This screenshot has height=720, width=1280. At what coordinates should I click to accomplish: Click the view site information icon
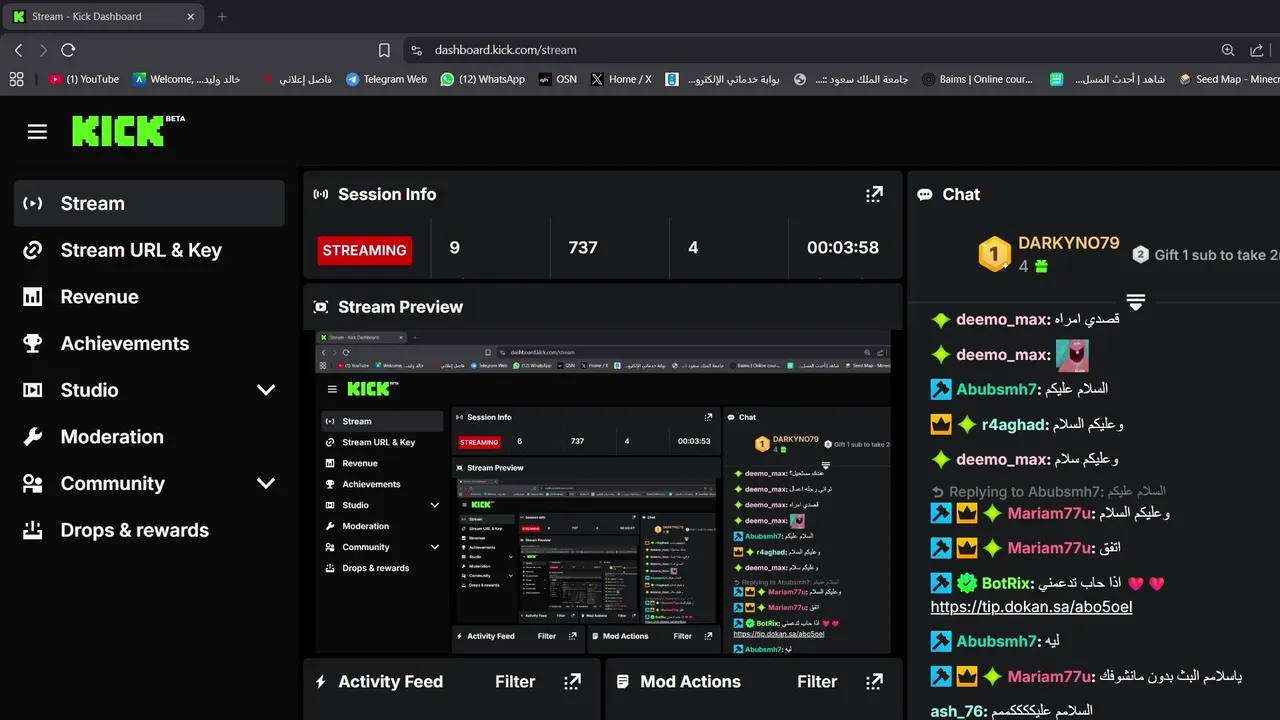(416, 50)
